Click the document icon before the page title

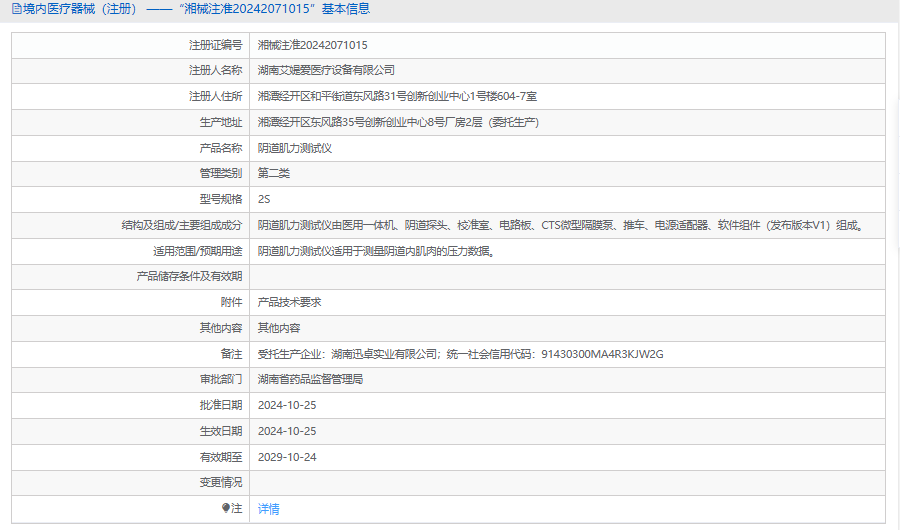point(17,9)
